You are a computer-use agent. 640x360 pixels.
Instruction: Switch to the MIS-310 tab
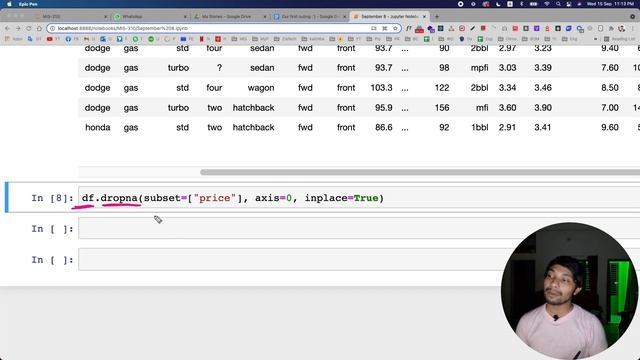(69, 17)
